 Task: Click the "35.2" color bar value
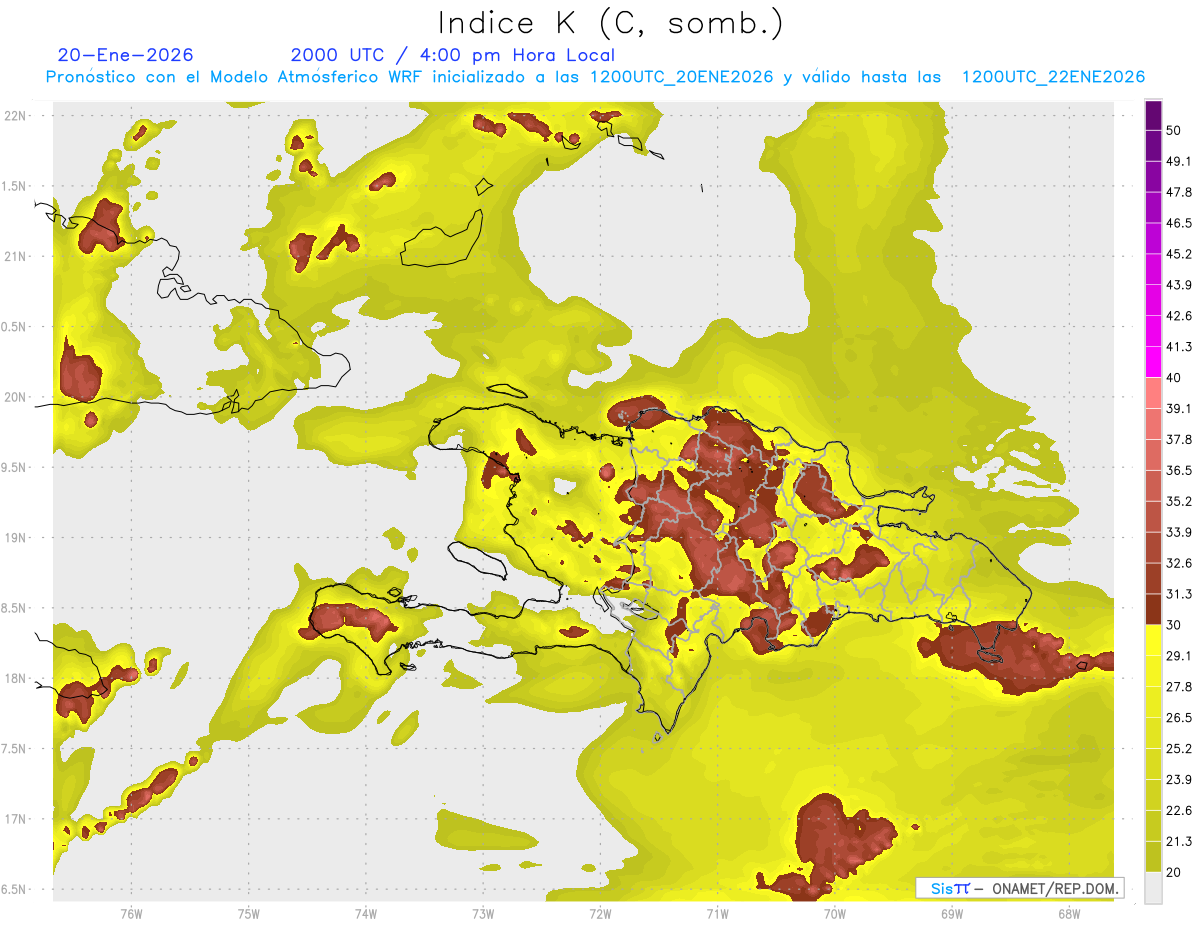1179,501
